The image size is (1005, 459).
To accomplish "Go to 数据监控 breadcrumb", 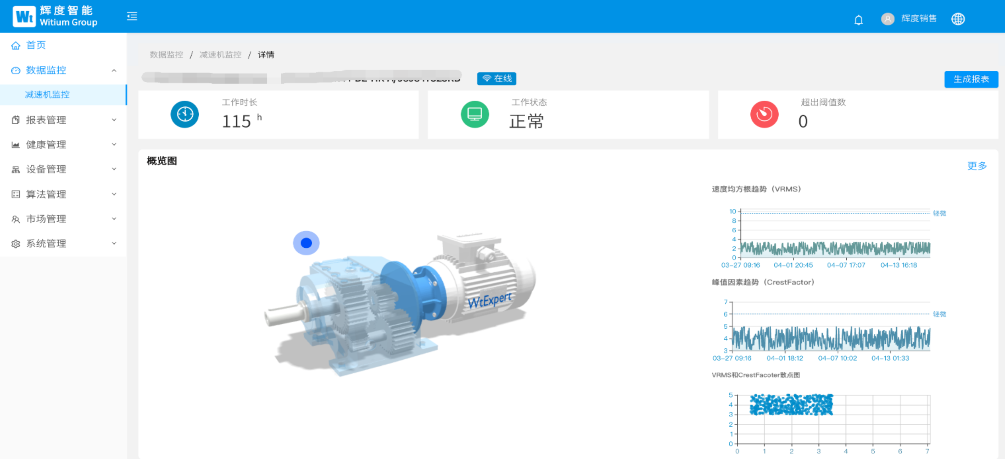I will 166,55.
